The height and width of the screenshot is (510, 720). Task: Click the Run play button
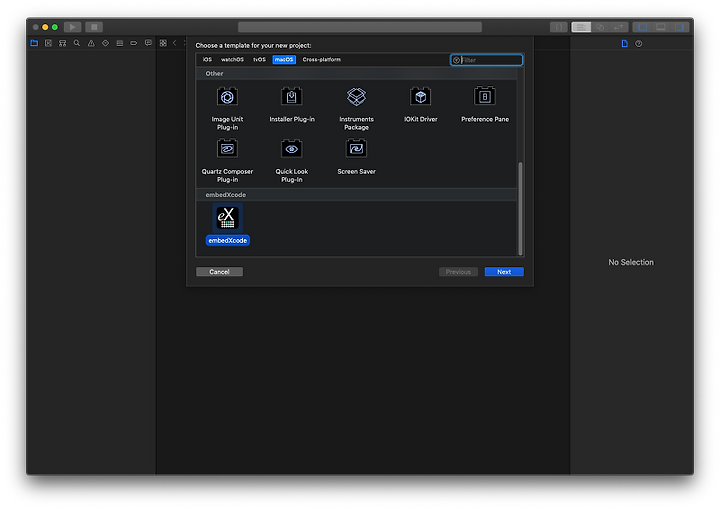pos(73,27)
